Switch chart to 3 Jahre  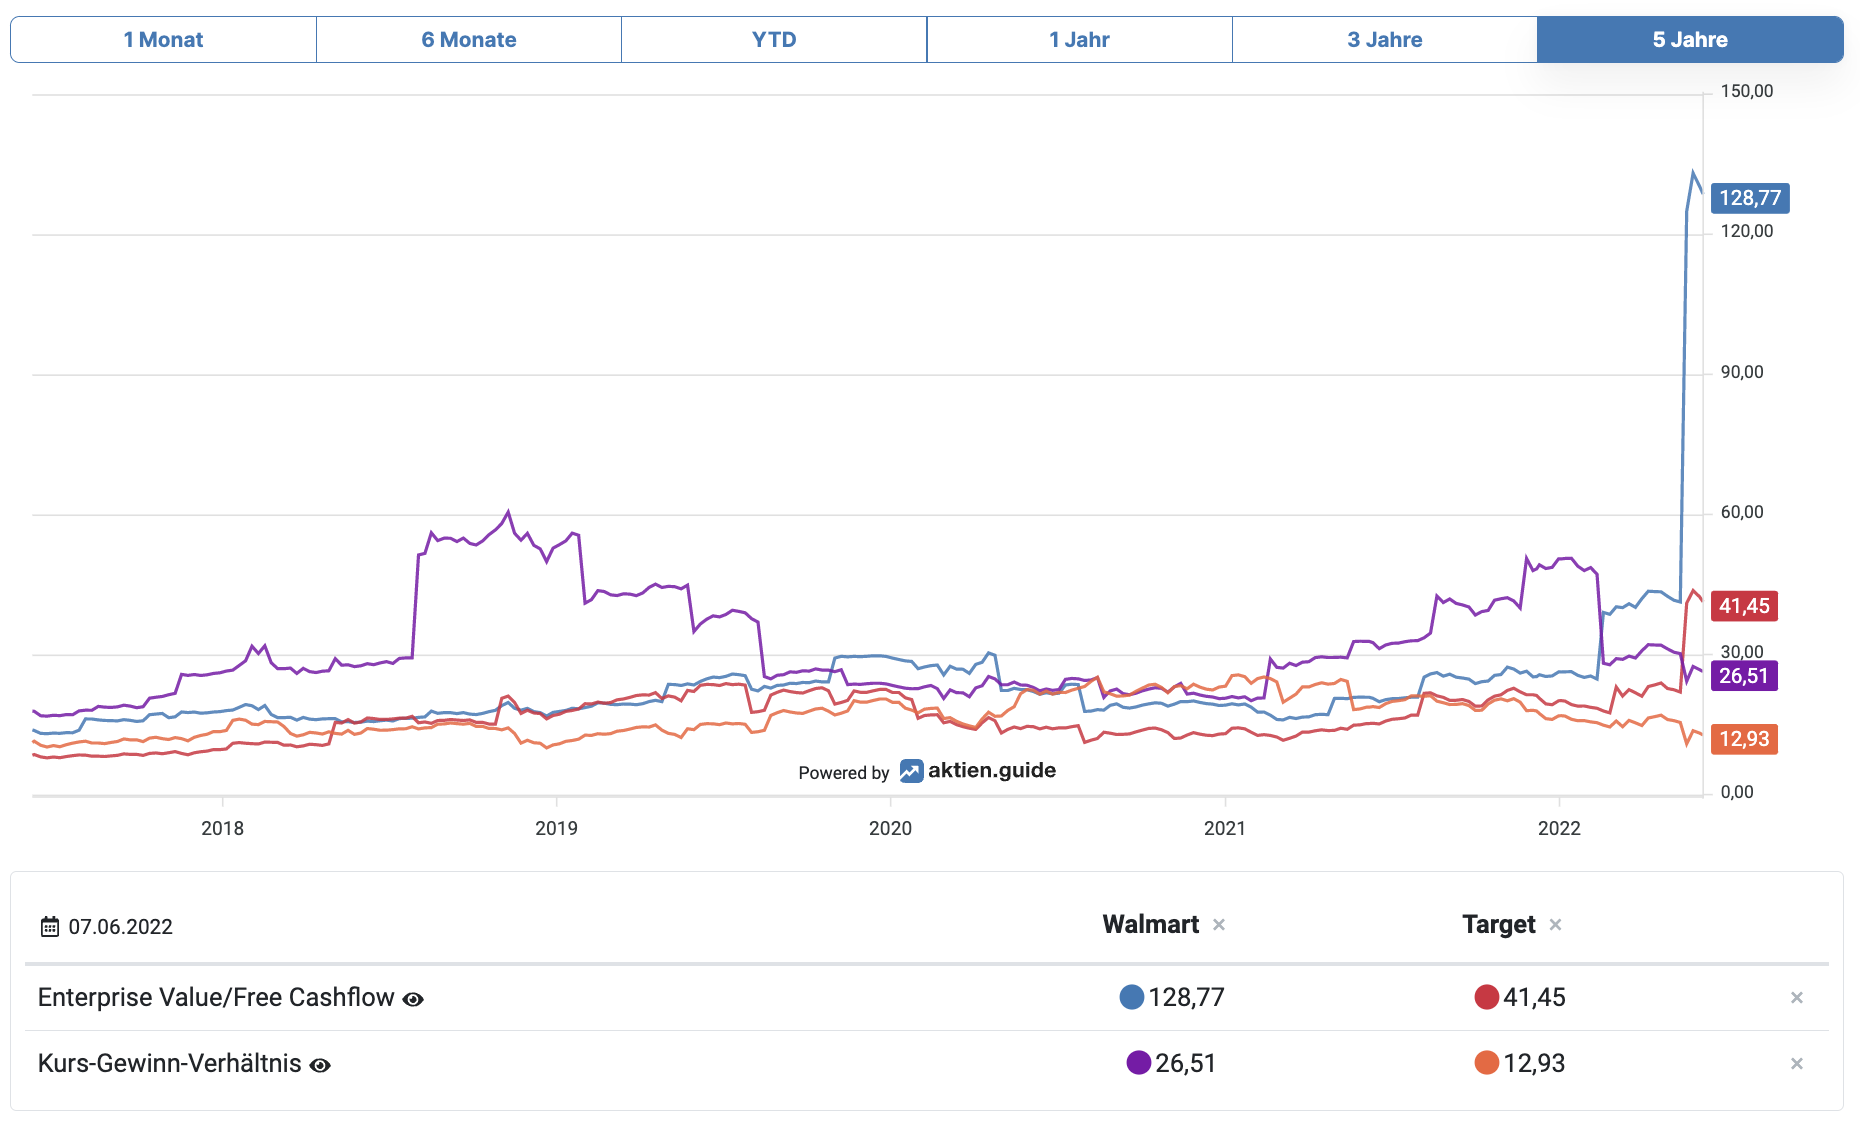(x=1385, y=40)
